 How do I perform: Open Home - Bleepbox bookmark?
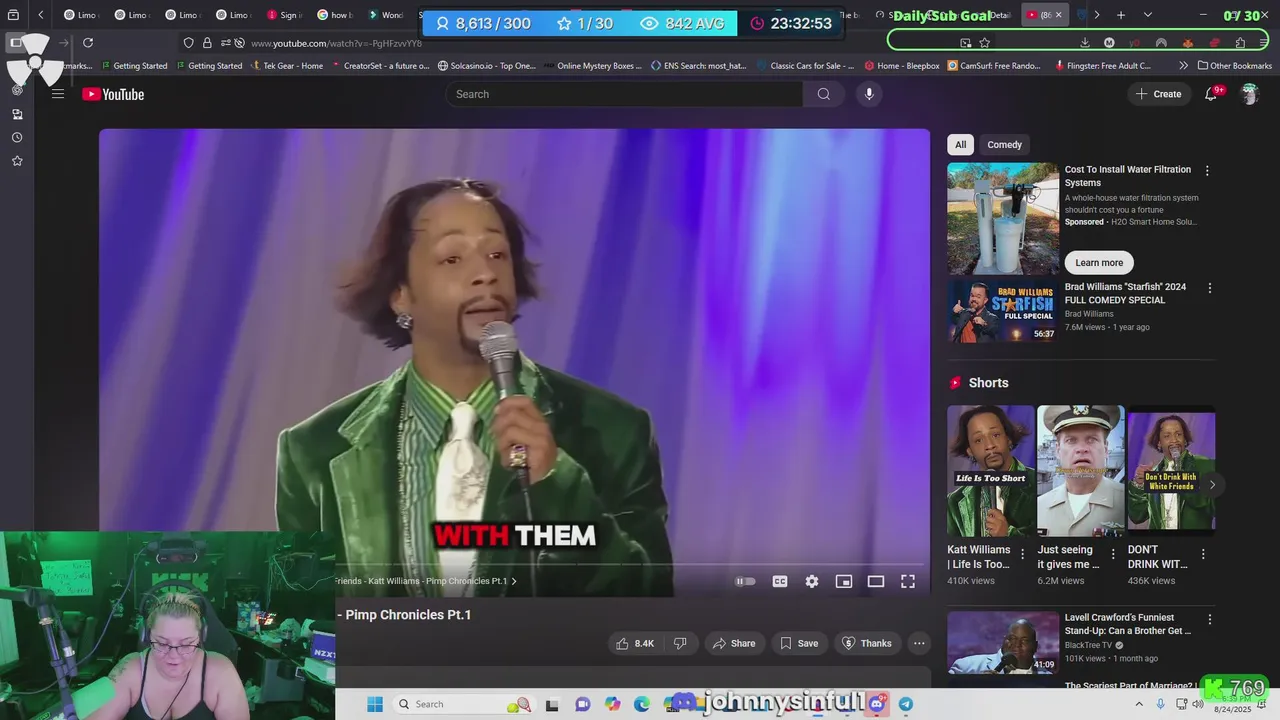[x=901, y=66]
